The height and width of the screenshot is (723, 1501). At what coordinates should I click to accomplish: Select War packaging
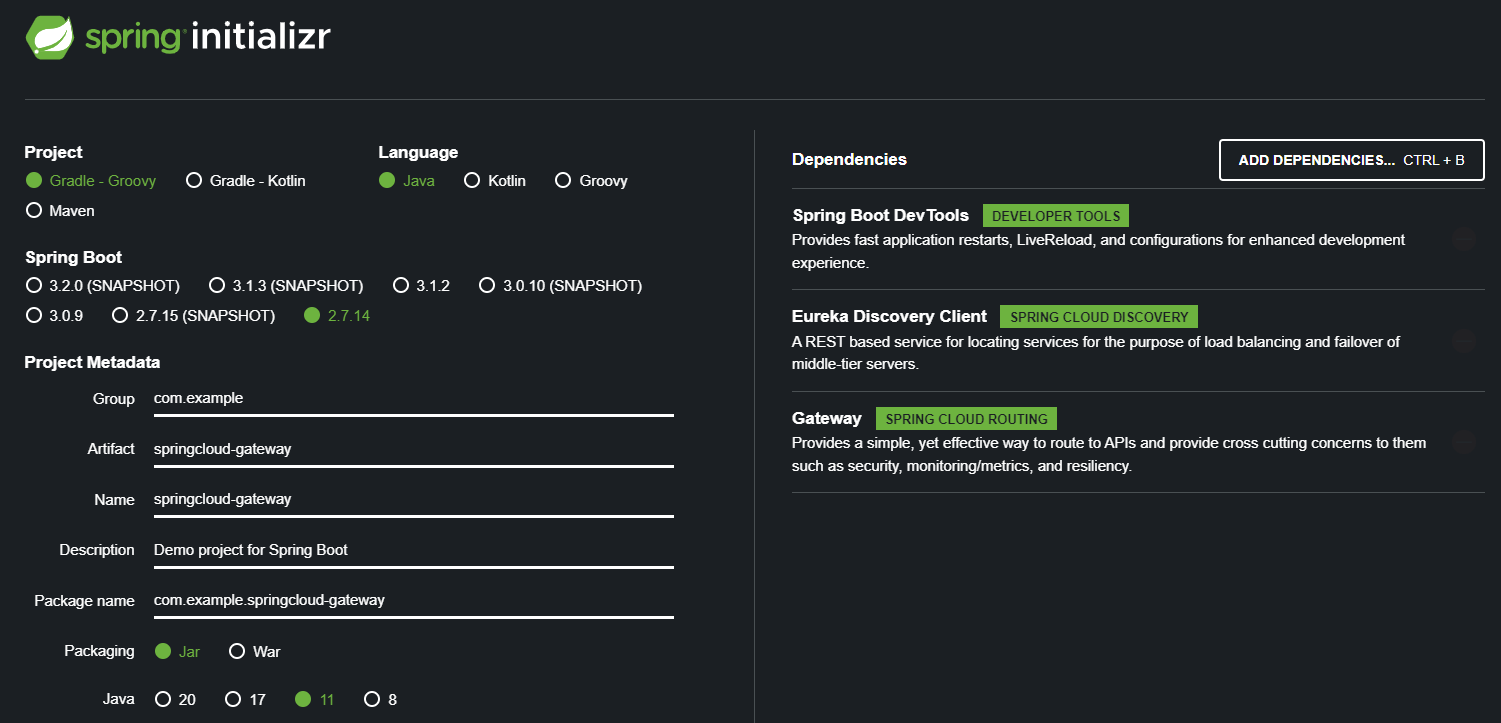click(x=255, y=652)
